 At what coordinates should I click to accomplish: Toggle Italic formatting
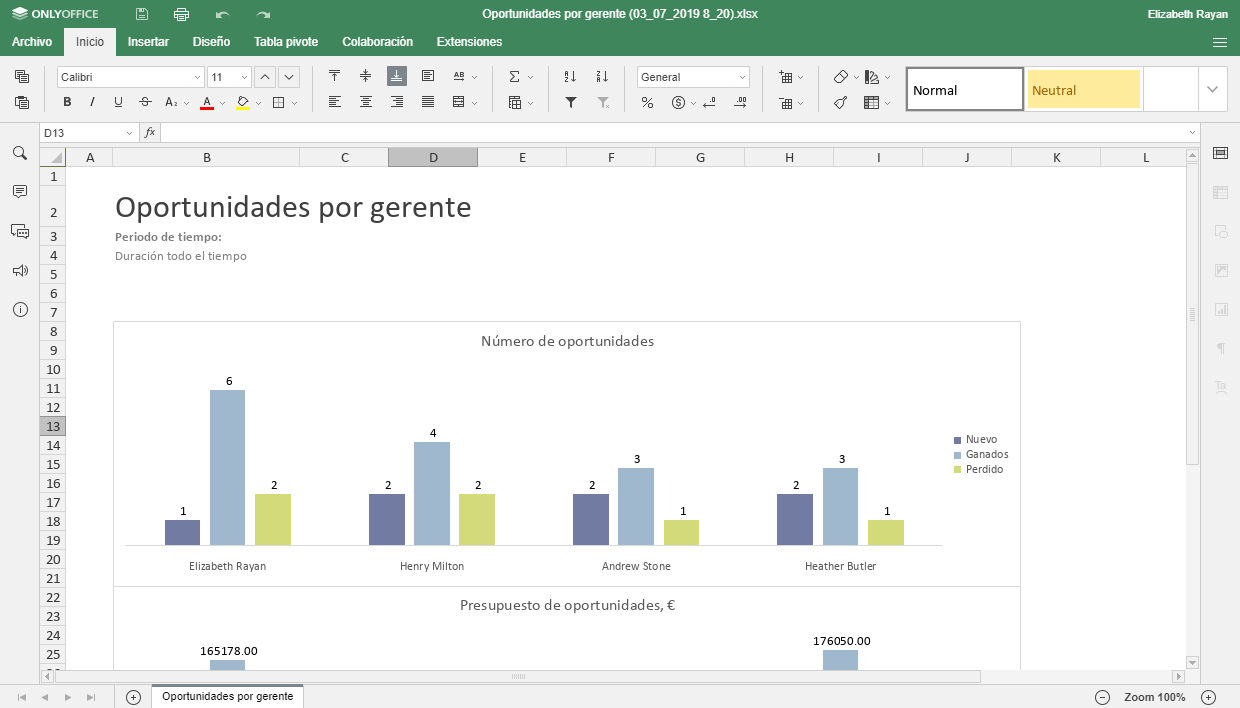click(93, 102)
